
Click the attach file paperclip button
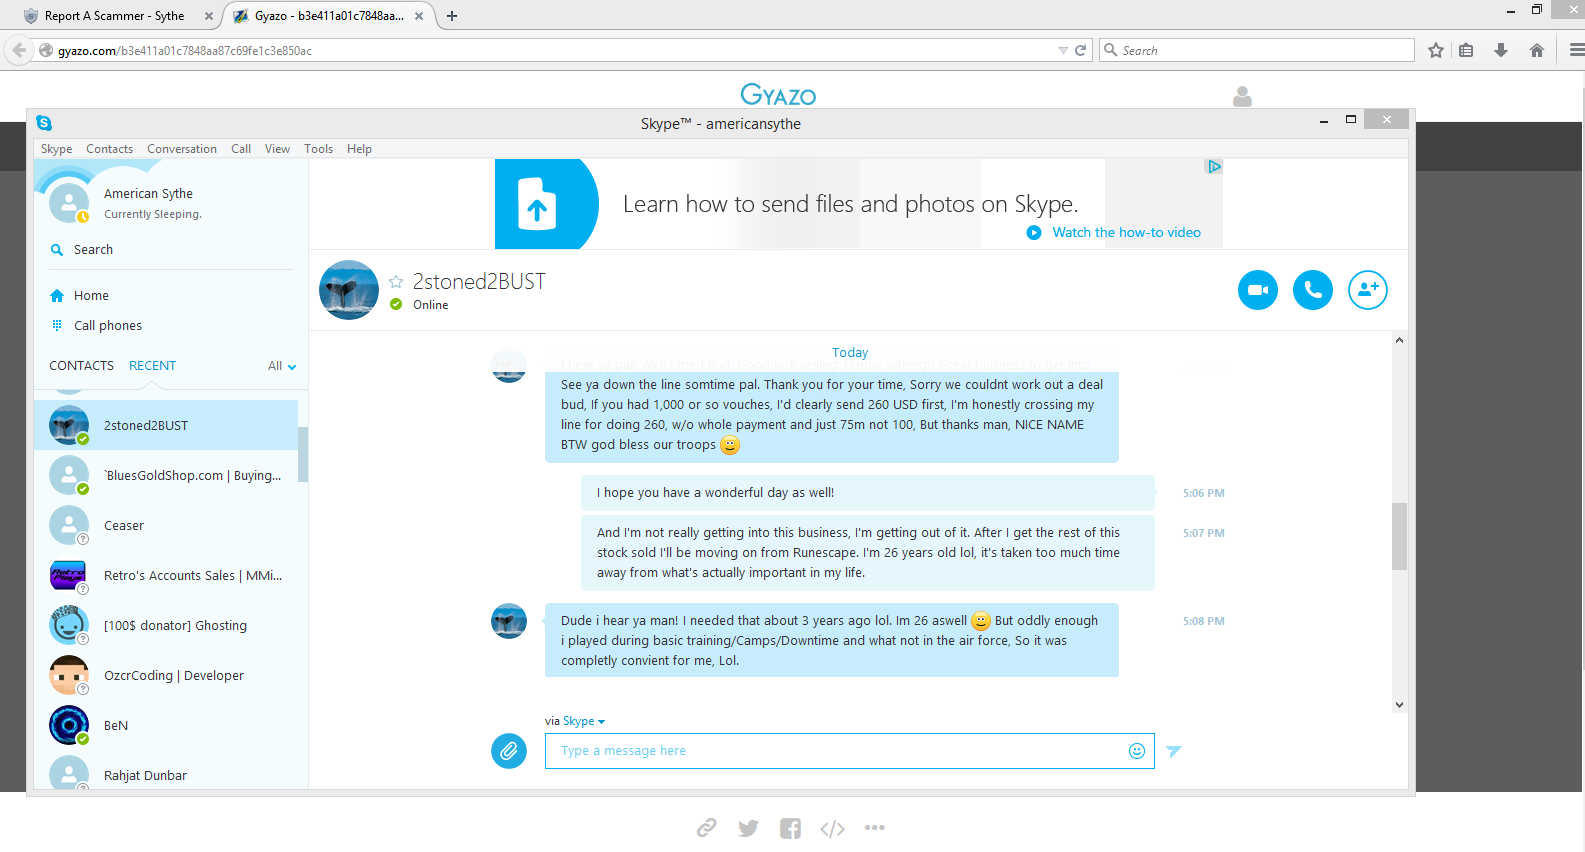508,751
